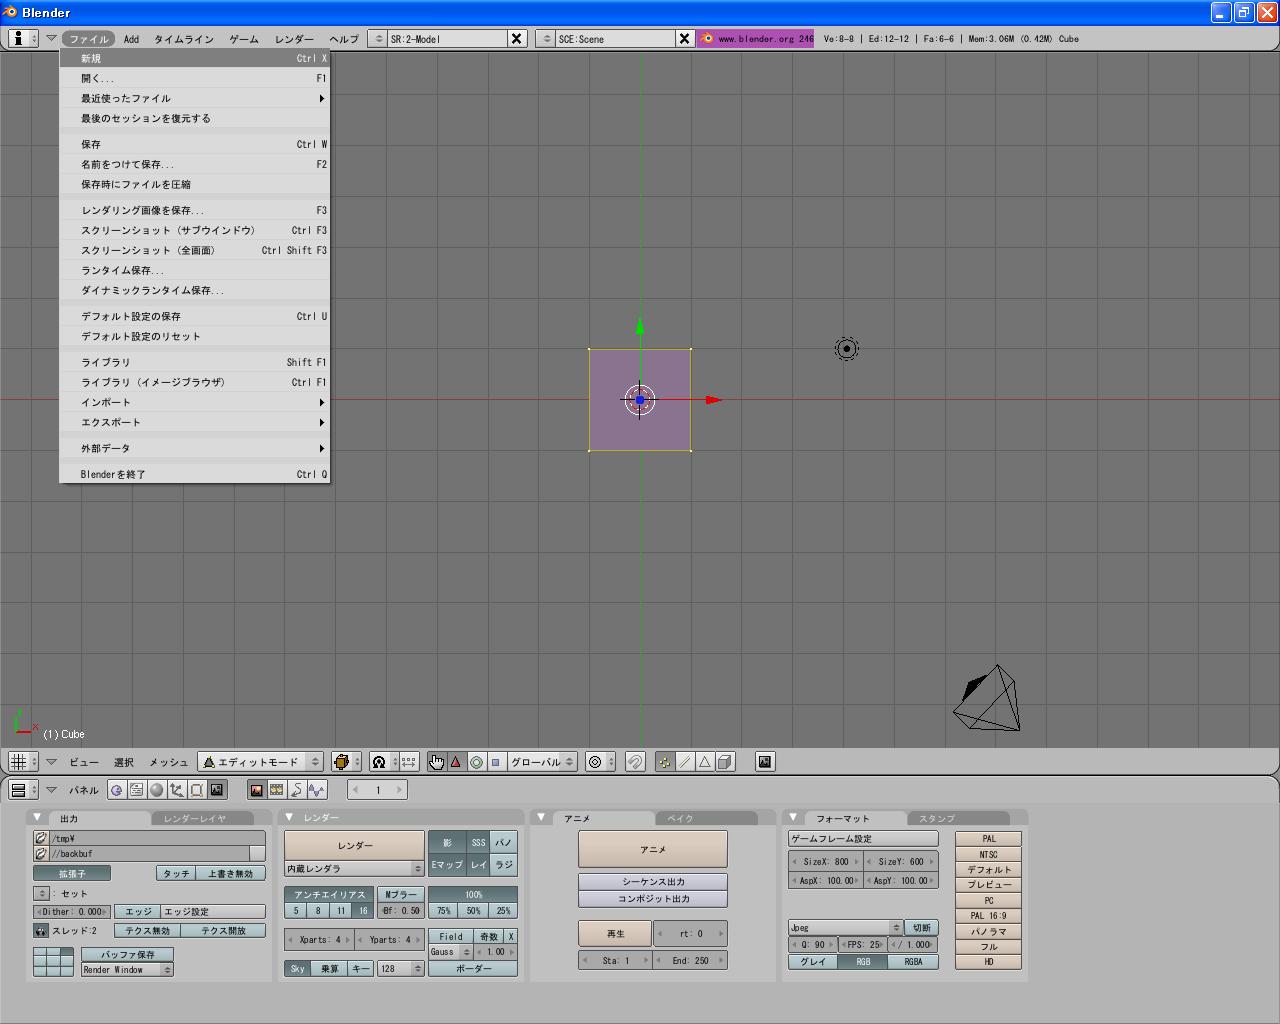The width and height of the screenshot is (1280, 1024).
Task: Select the square scale manipulator icon
Action: coord(496,762)
